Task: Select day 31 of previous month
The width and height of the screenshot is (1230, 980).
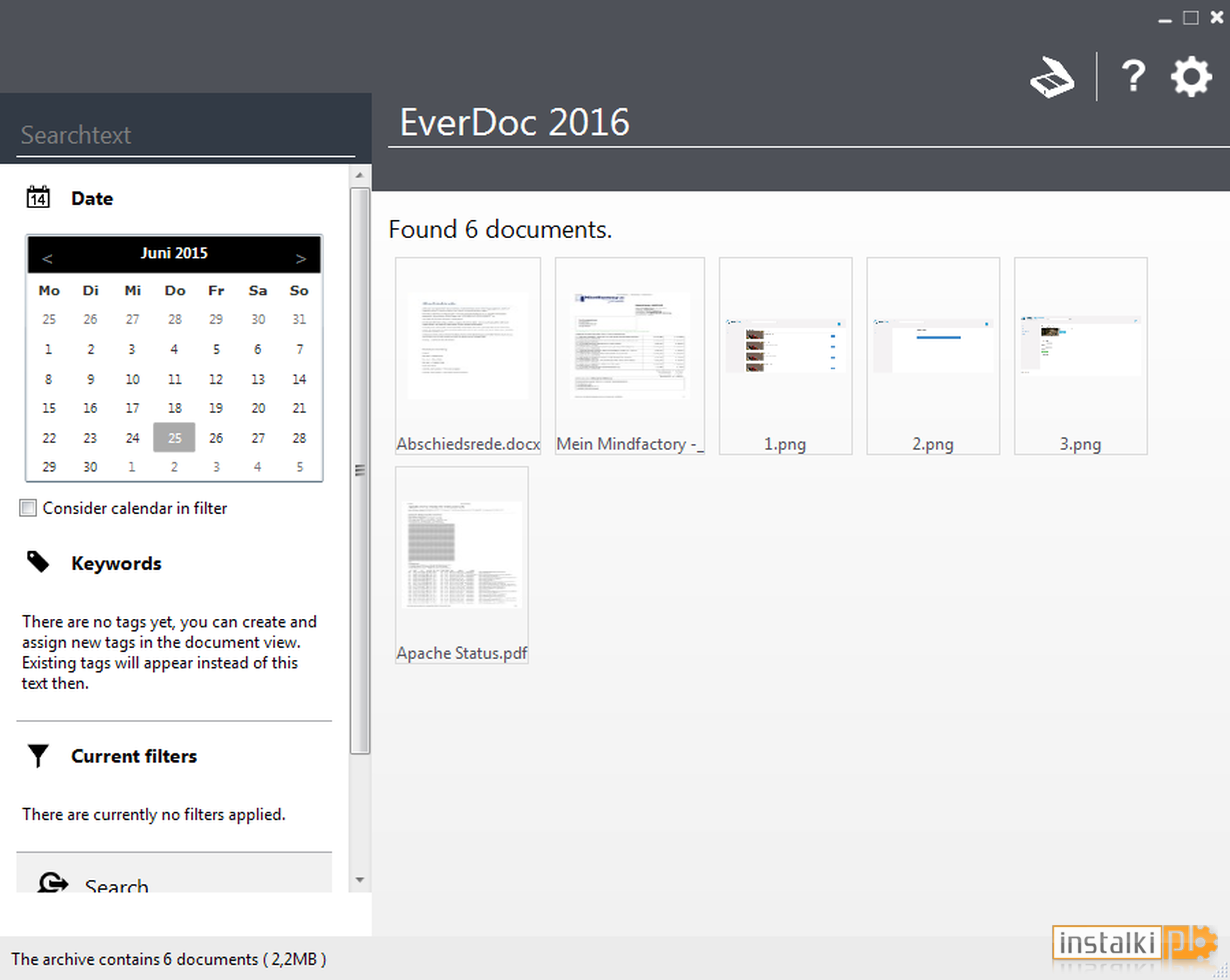Action: pos(299,320)
